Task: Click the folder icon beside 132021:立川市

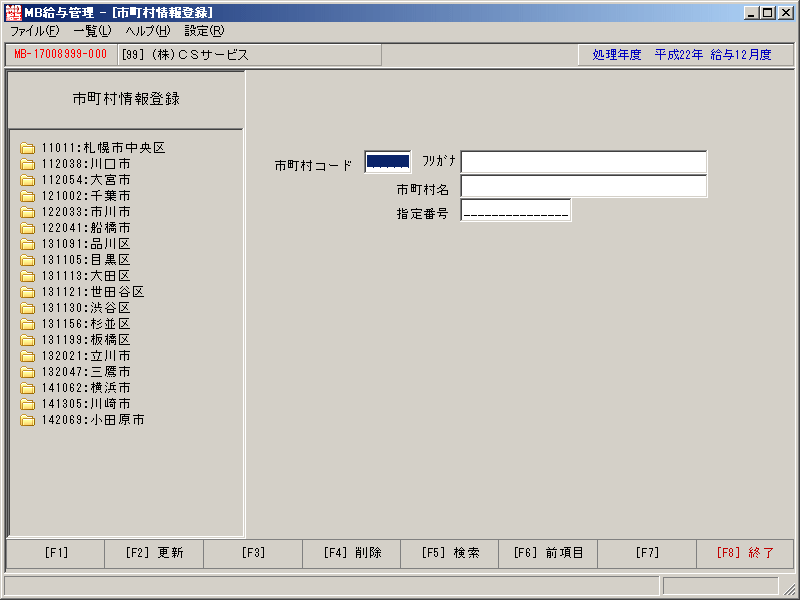Action: [28, 356]
